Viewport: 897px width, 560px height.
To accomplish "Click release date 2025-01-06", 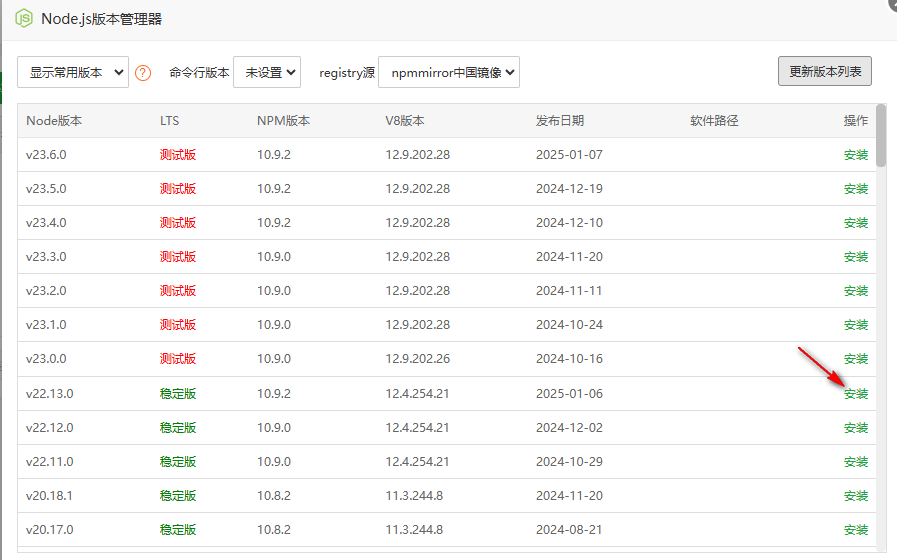I will 569,394.
